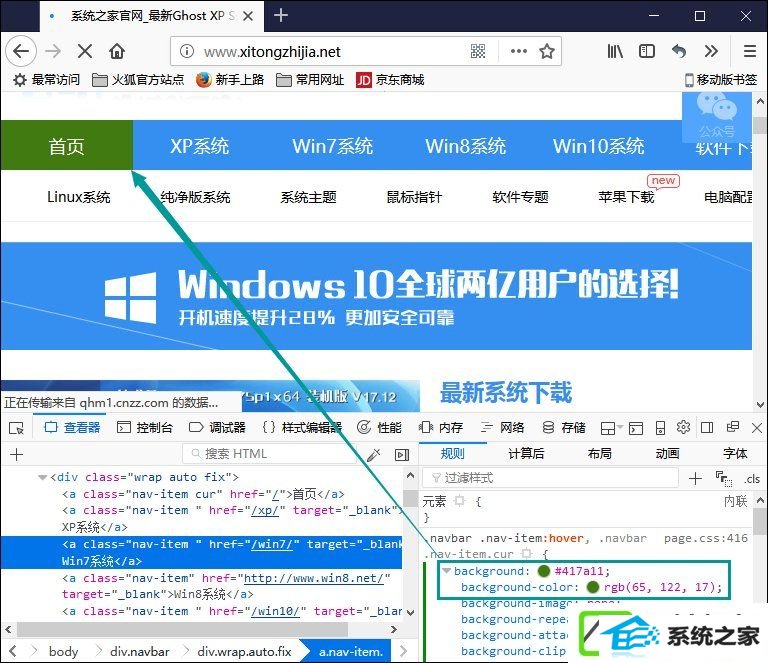Click the 首页 navigation link

67,145
